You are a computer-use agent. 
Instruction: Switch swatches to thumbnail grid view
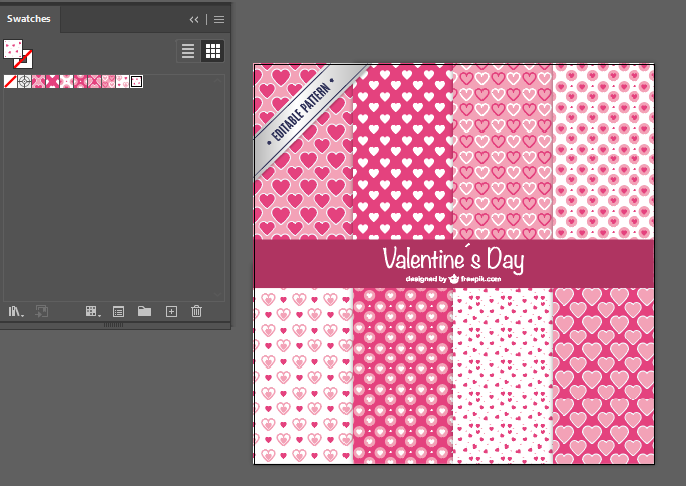pos(213,51)
